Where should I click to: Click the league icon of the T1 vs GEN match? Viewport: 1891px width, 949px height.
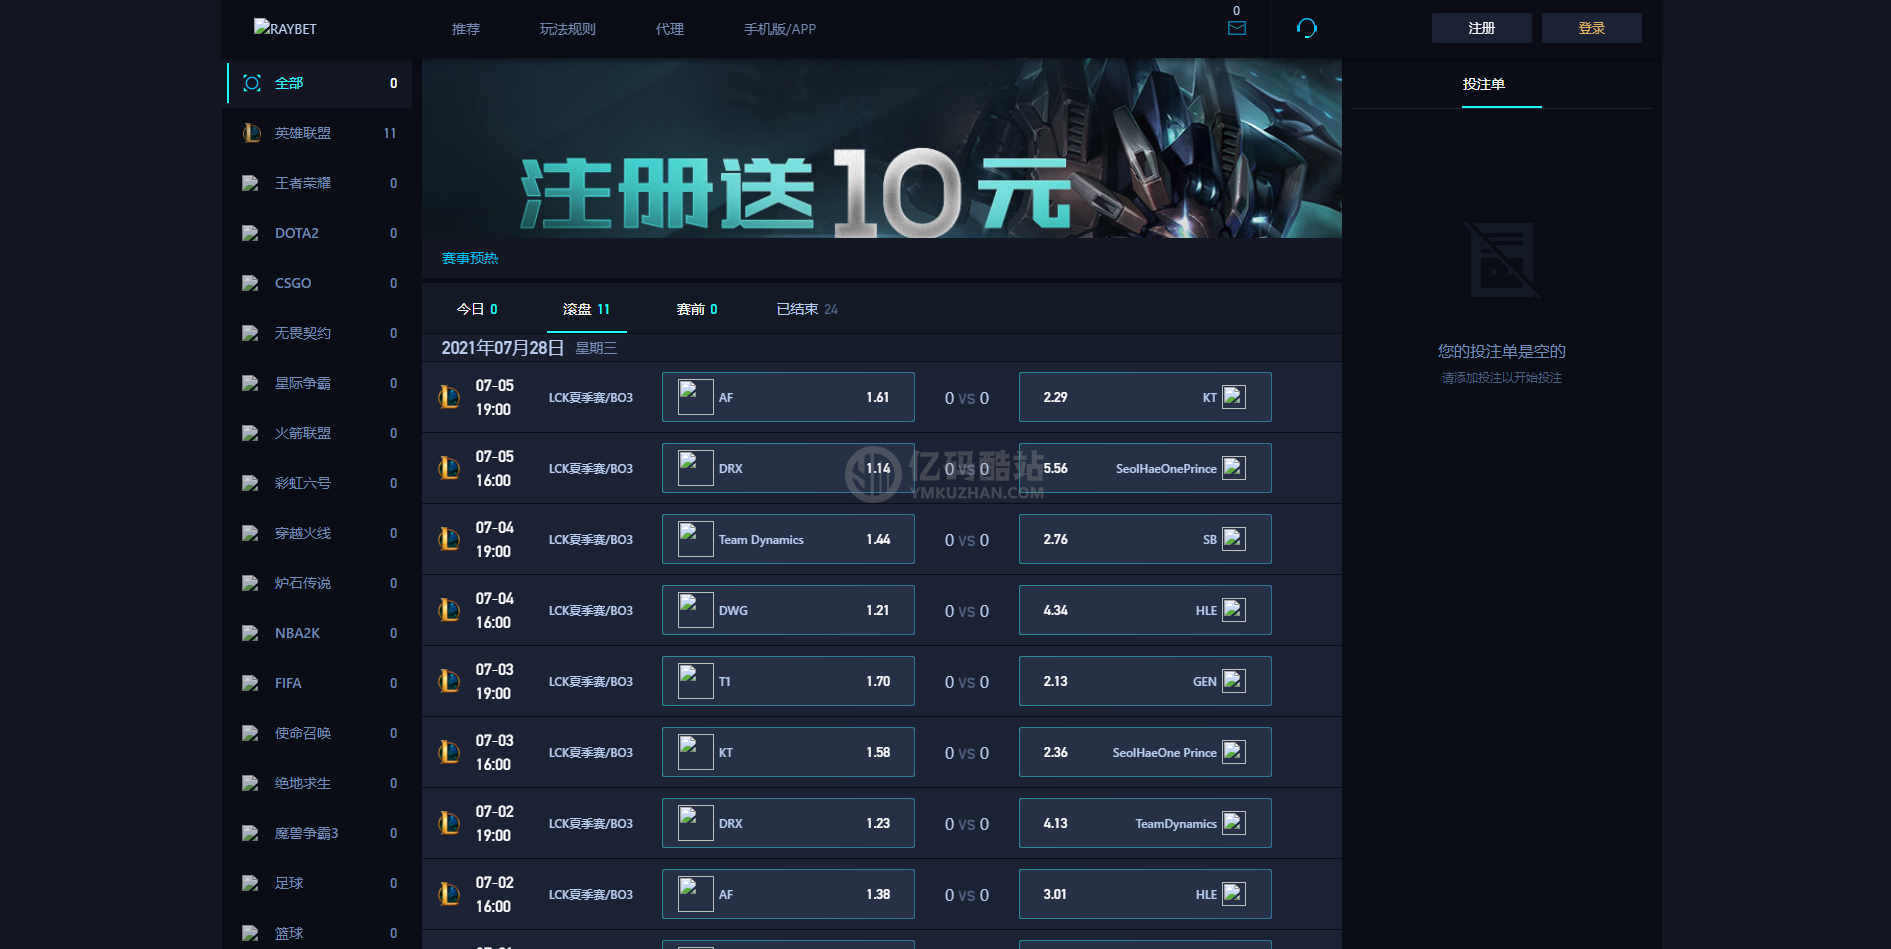(x=450, y=681)
